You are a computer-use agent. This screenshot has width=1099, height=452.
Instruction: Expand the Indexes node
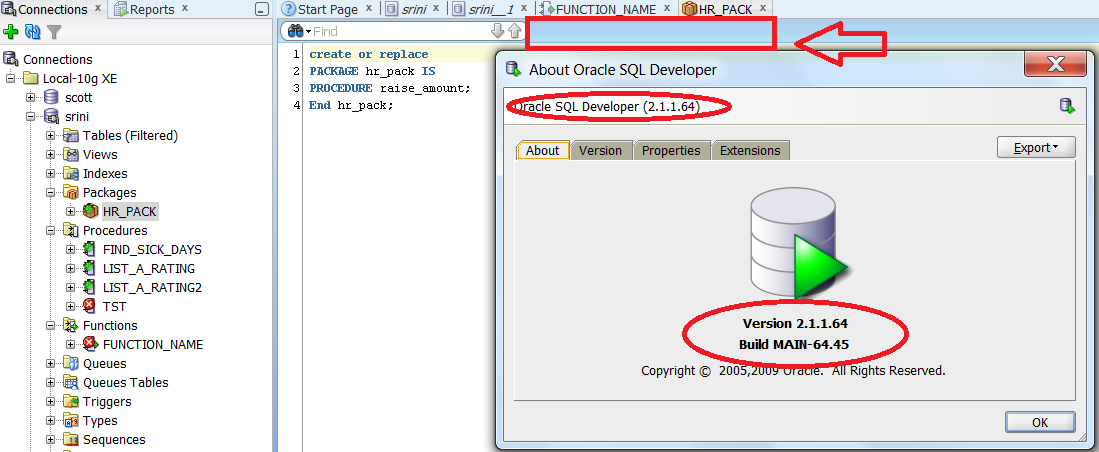(50, 173)
